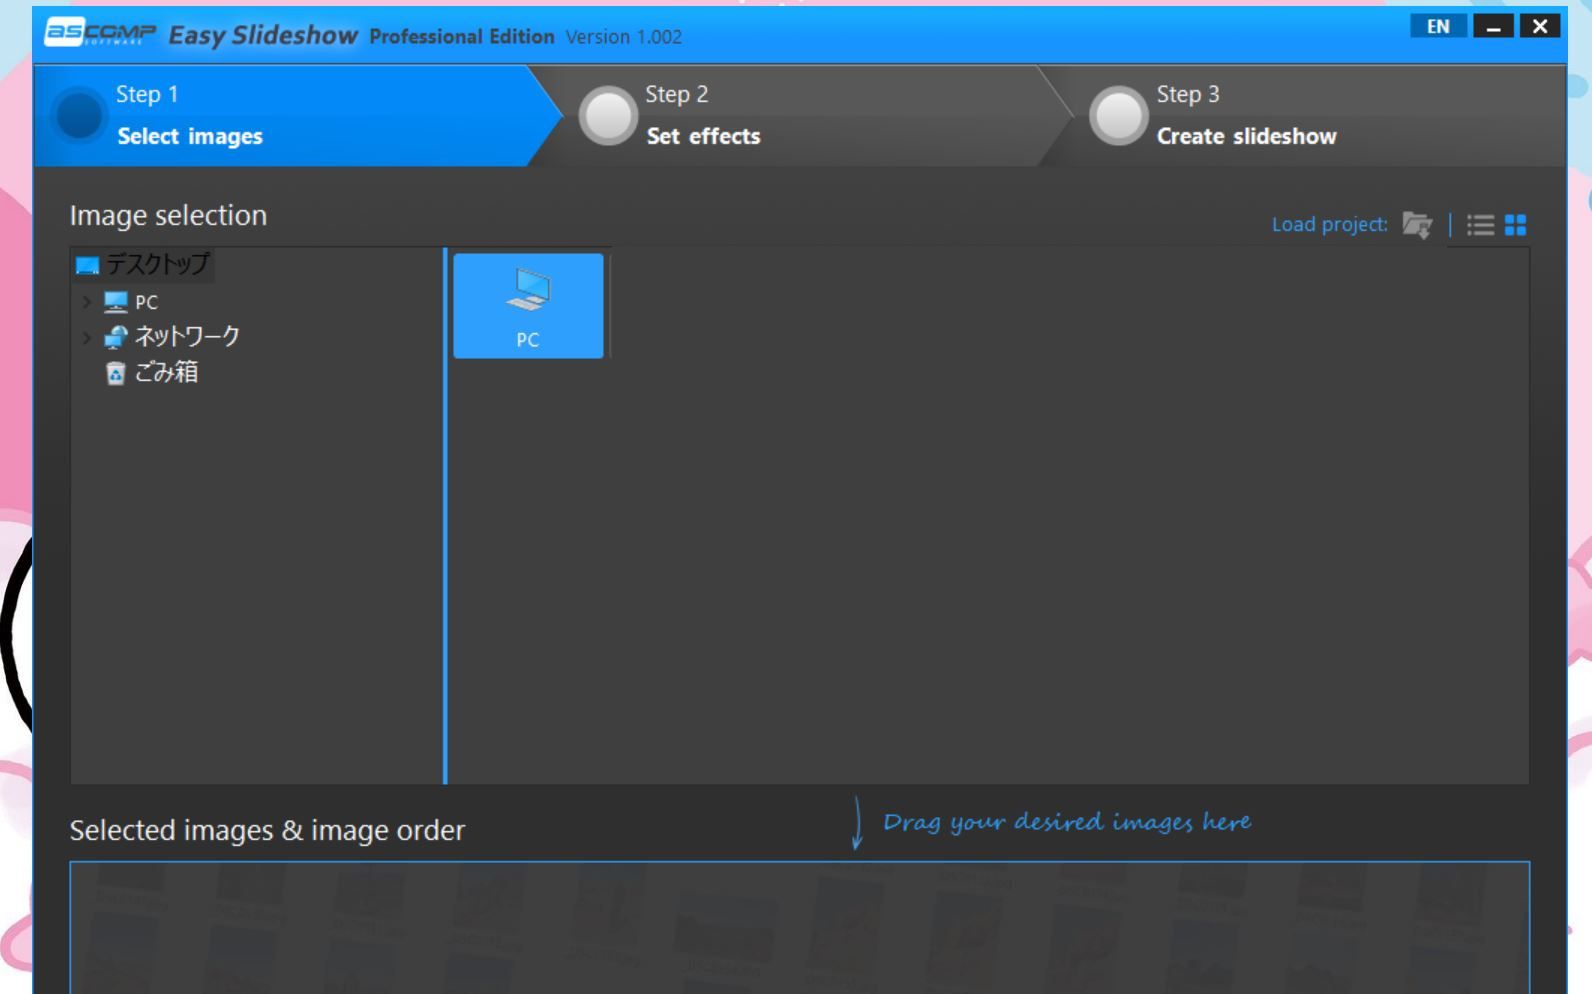
Task: Expand the PC tree node
Action: pos(87,301)
